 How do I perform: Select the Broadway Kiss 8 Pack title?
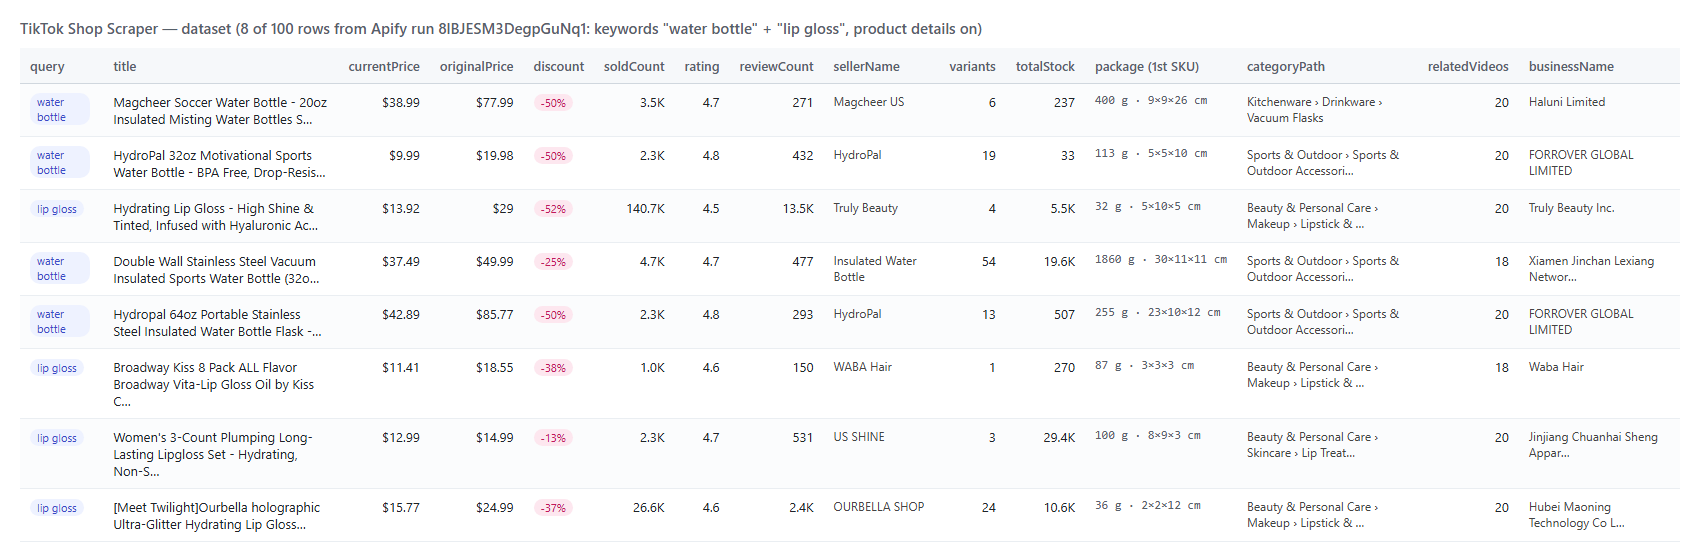213,384
